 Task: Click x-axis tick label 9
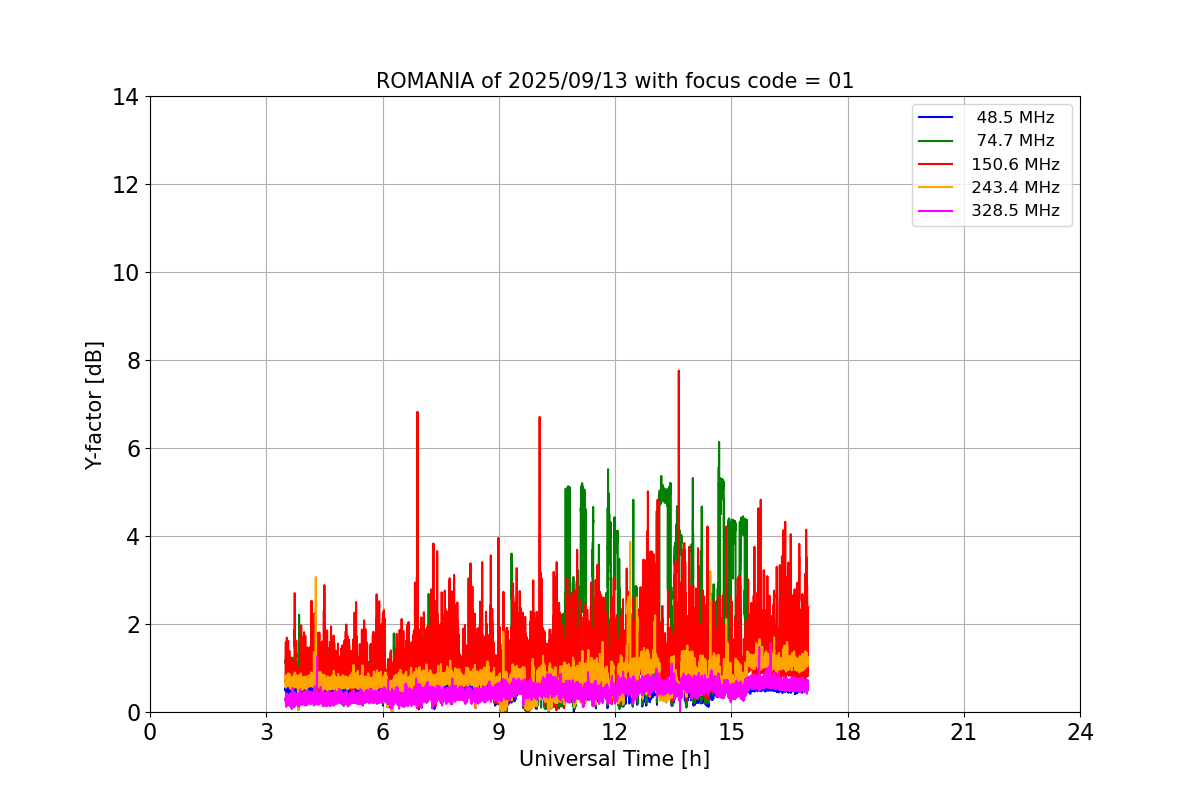click(499, 732)
